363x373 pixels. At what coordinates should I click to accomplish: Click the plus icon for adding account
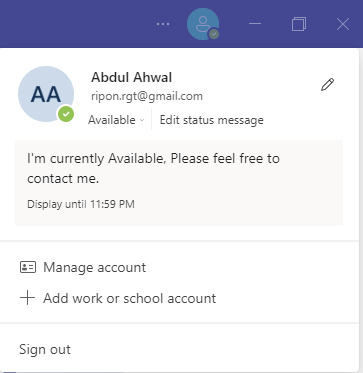(28, 298)
